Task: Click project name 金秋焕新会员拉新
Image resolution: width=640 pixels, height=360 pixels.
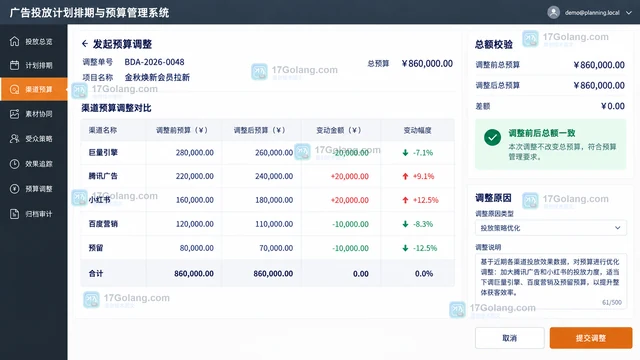Action: (157, 78)
